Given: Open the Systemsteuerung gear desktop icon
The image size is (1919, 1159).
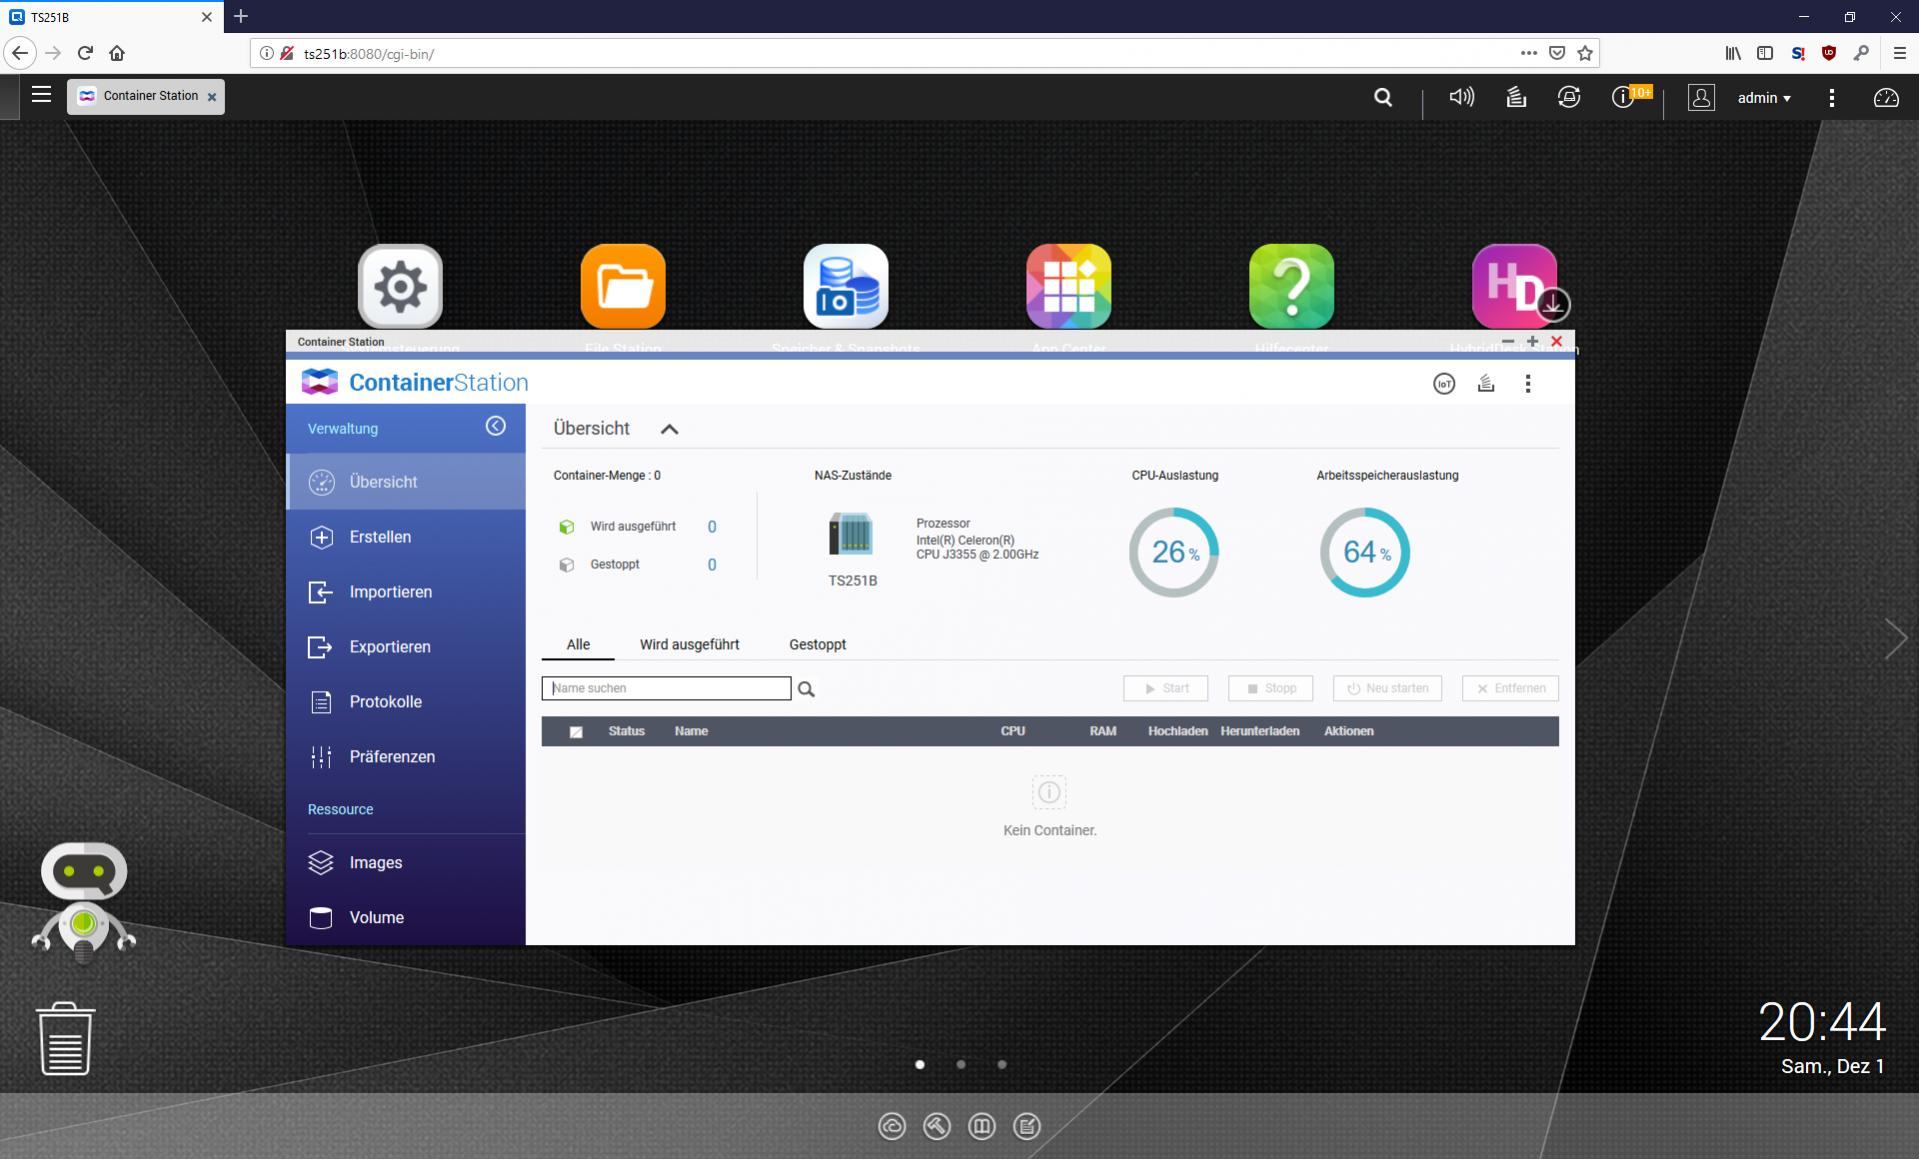Looking at the screenshot, I should coord(400,286).
